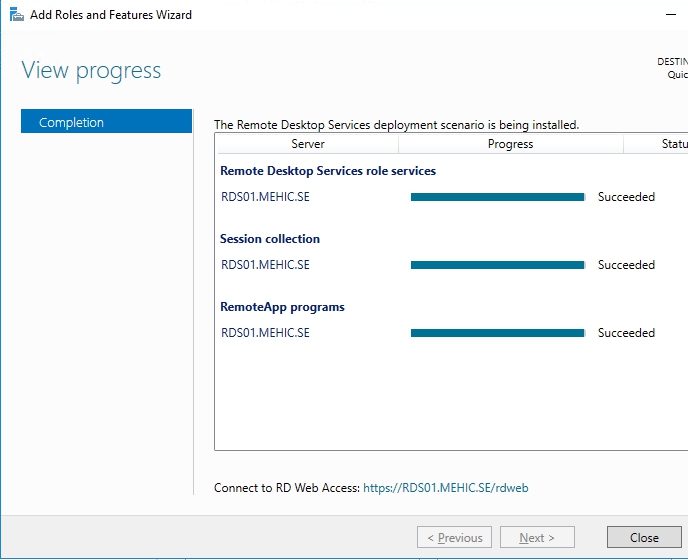Click the Server column header
This screenshot has height=560, width=688.
coord(307,144)
